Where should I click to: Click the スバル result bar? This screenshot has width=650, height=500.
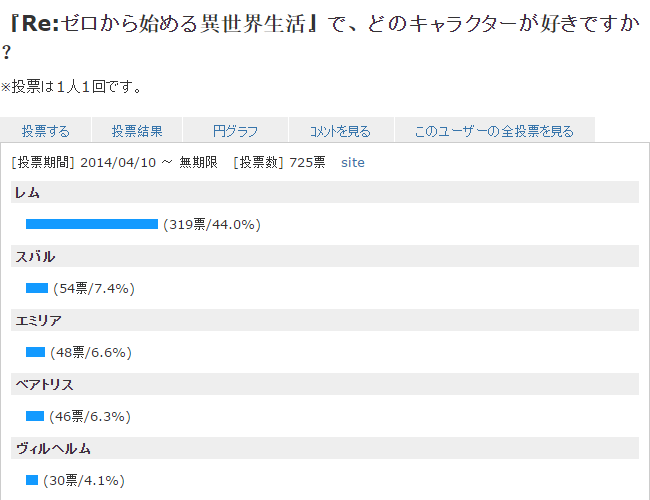click(x=37, y=288)
